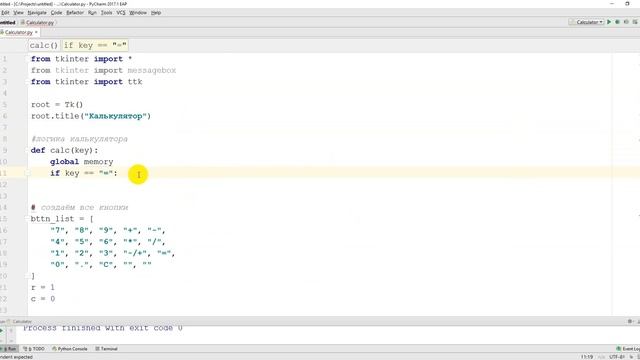Open the Edit menu

click(x=5, y=13)
